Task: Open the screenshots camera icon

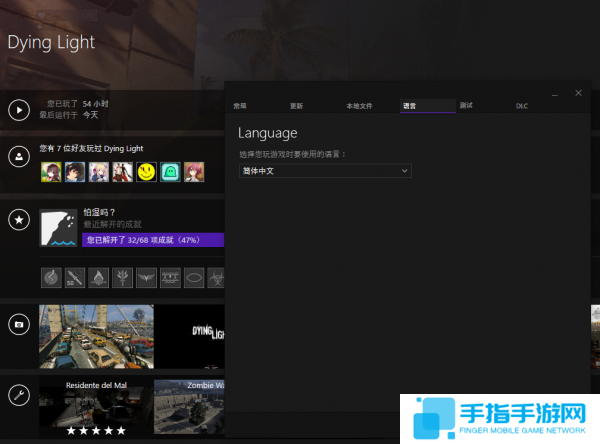Action: tap(18, 324)
